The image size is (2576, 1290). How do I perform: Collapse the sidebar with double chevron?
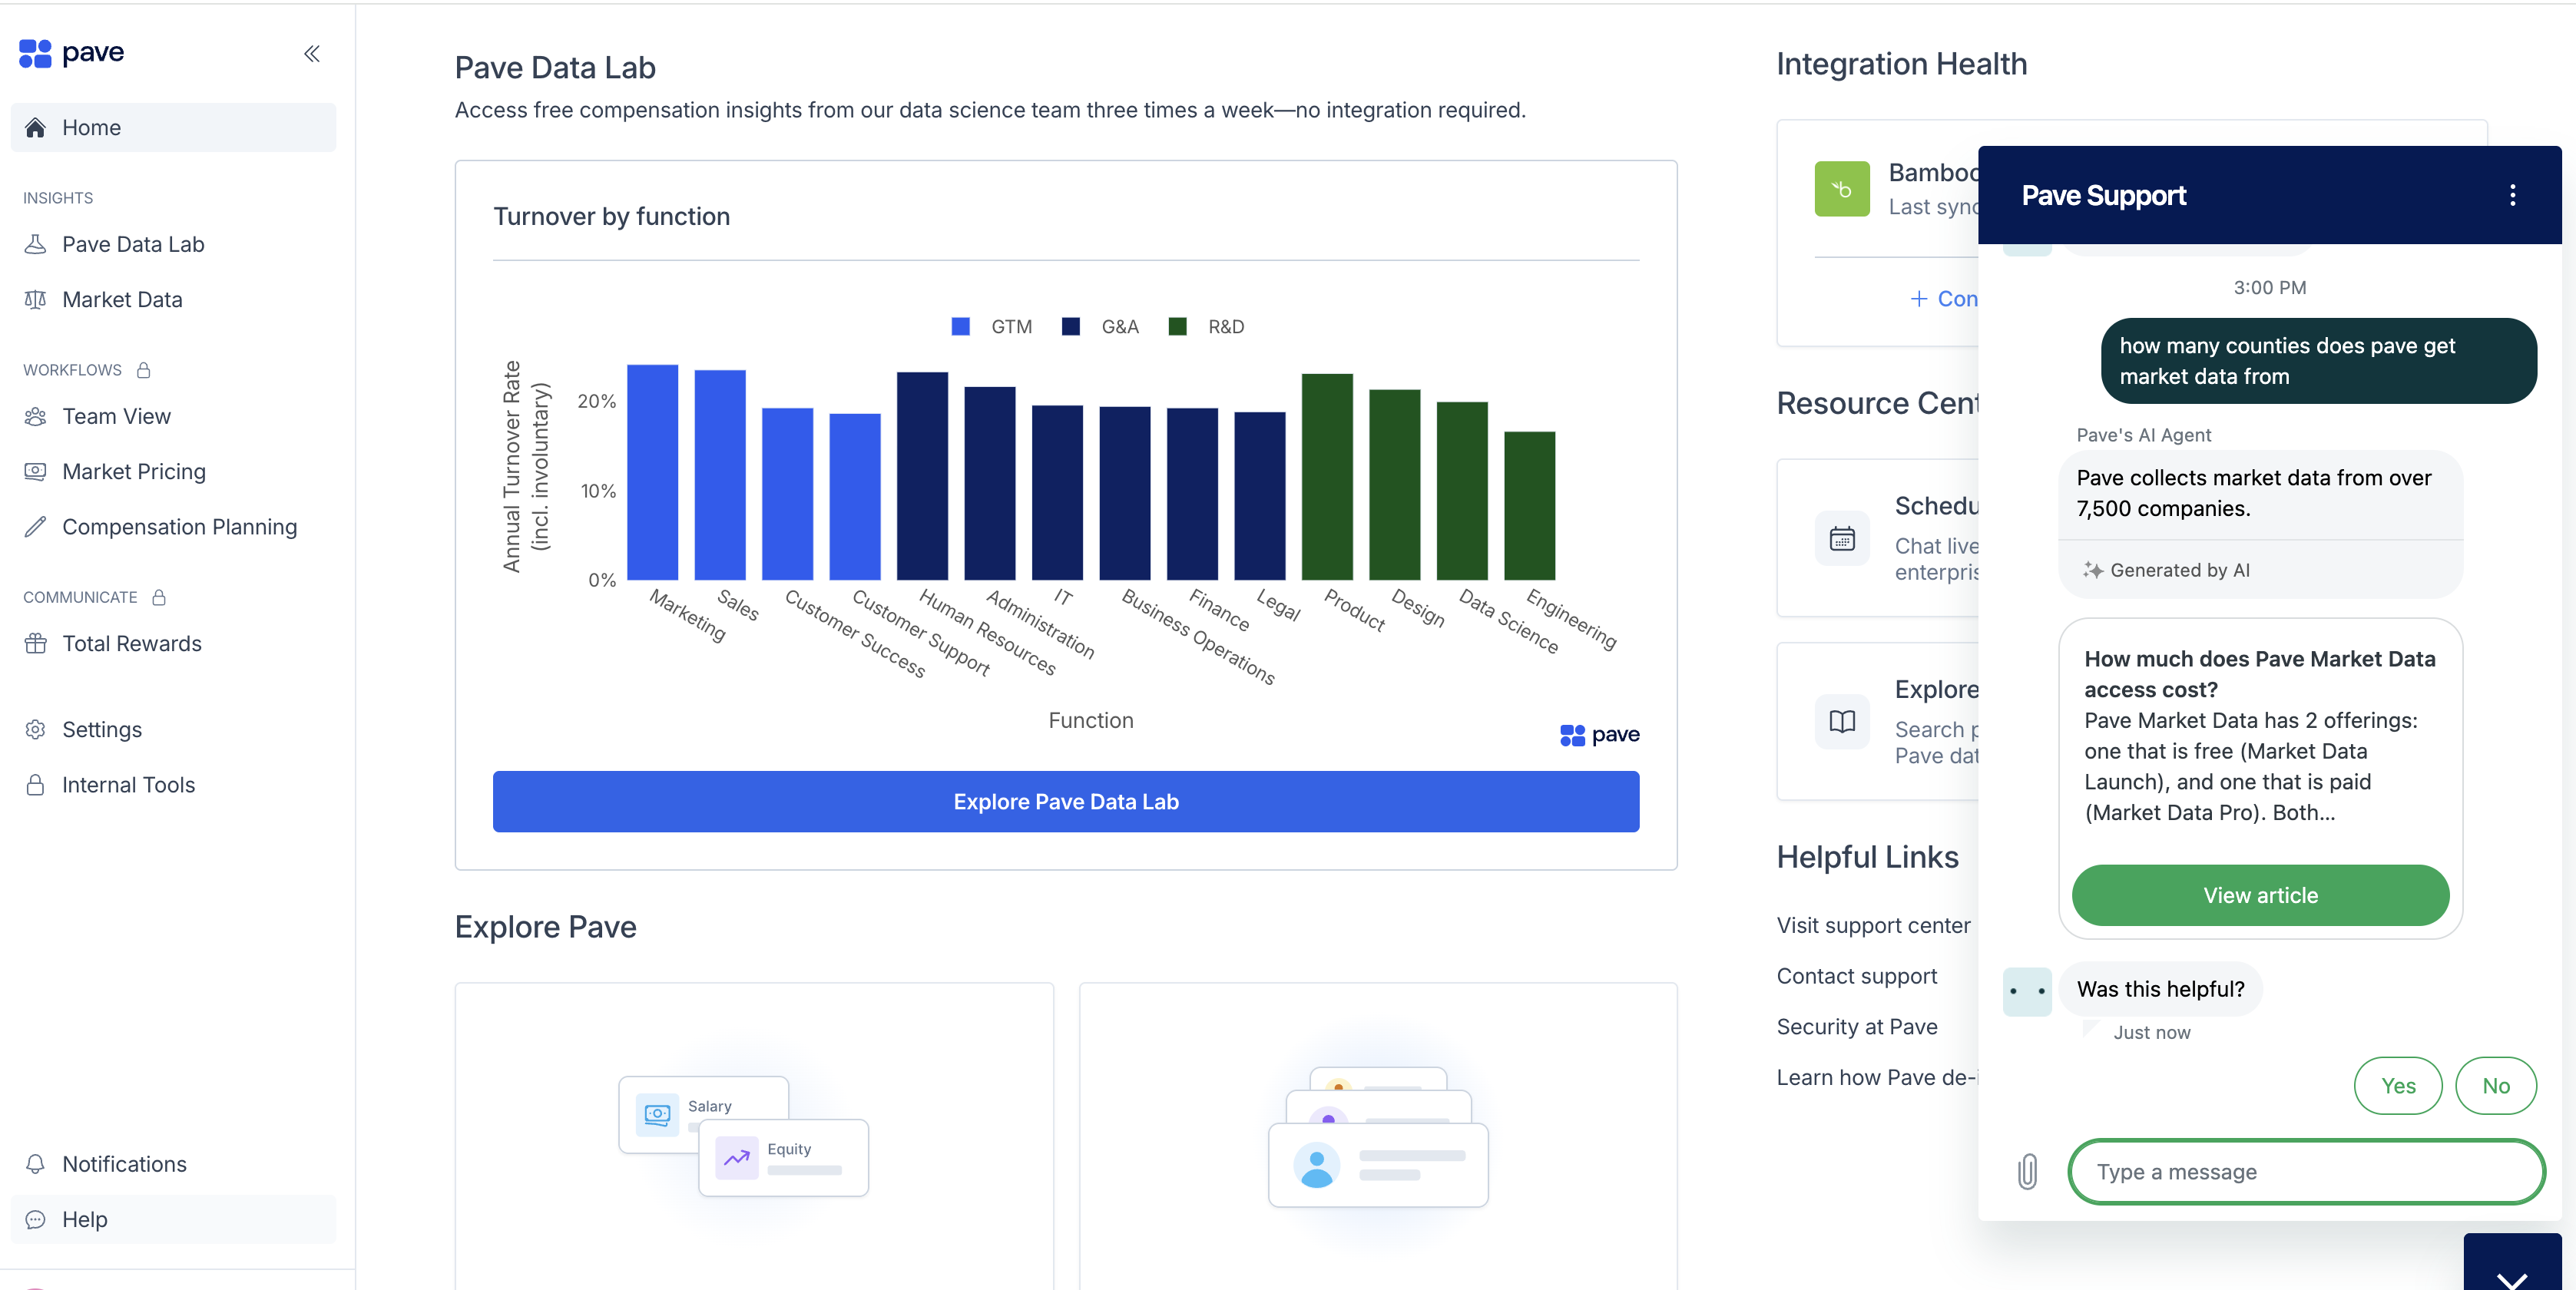[312, 54]
